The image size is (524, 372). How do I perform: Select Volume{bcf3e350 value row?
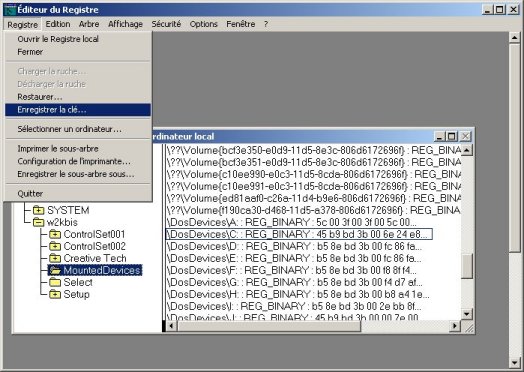click(314, 150)
